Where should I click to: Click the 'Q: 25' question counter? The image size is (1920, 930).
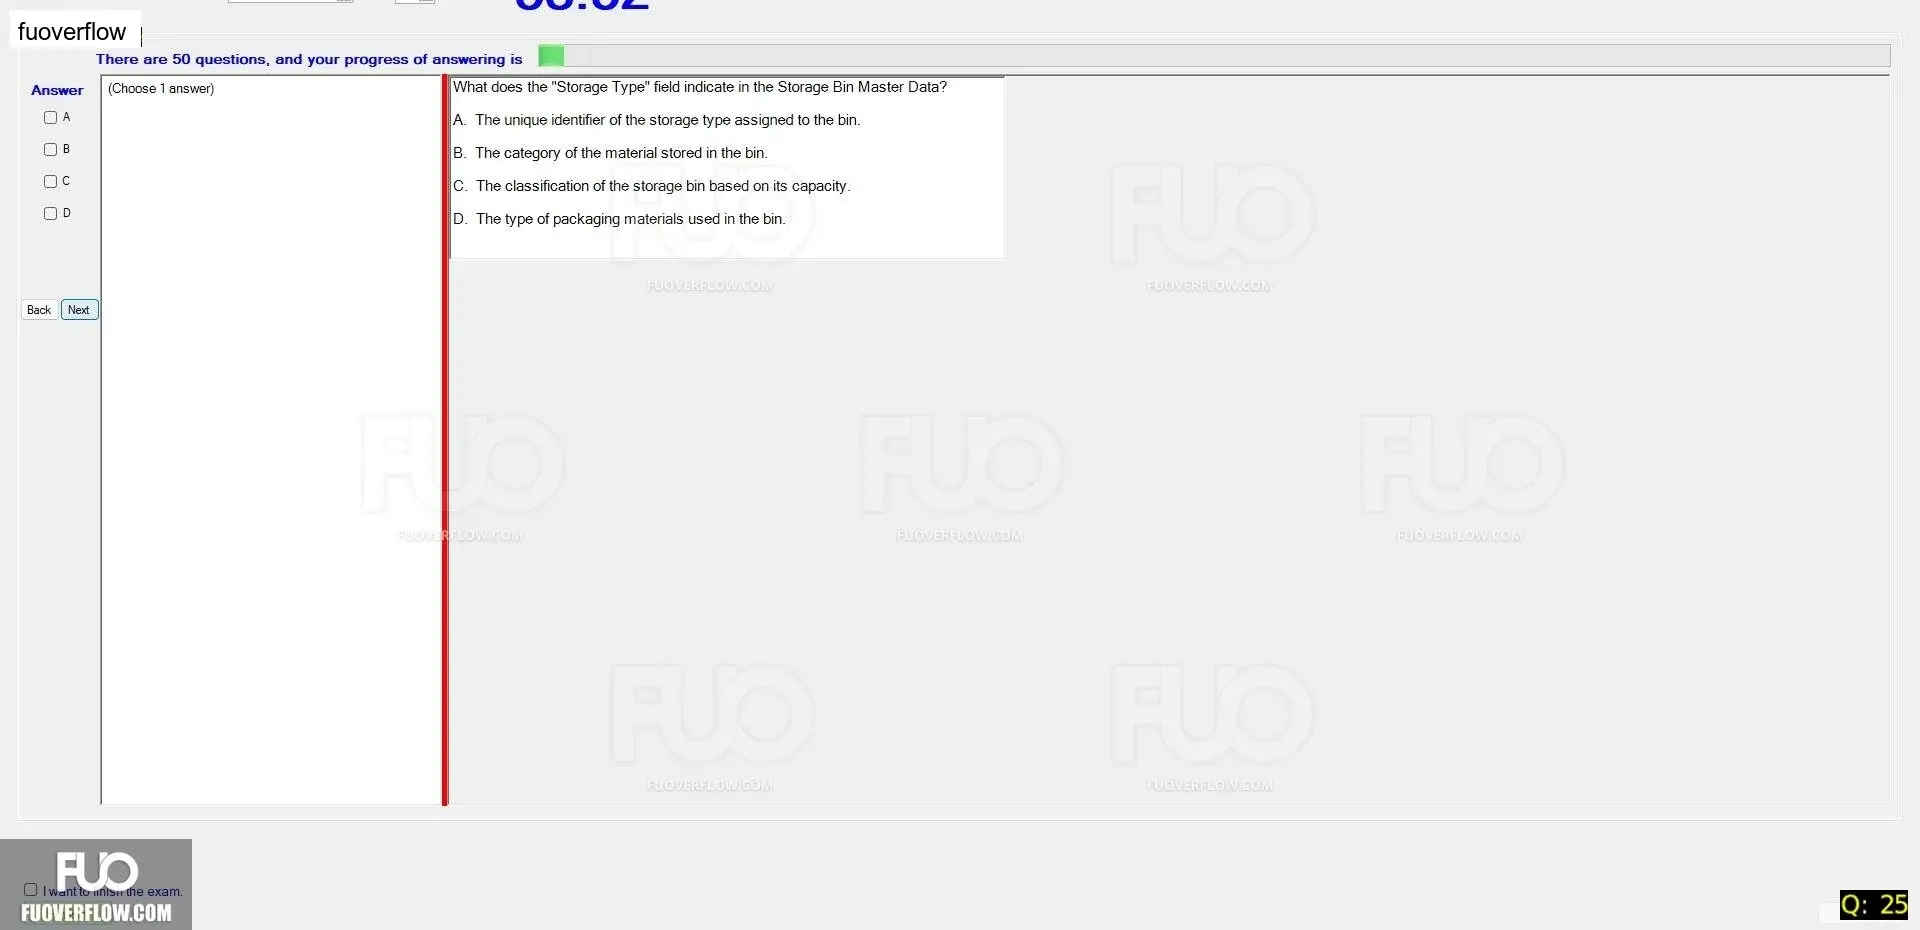(x=1874, y=905)
